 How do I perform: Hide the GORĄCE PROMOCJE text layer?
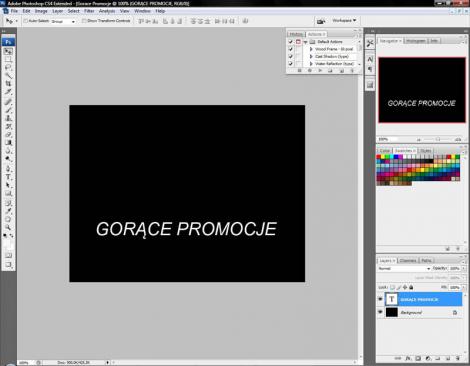[x=380, y=299]
